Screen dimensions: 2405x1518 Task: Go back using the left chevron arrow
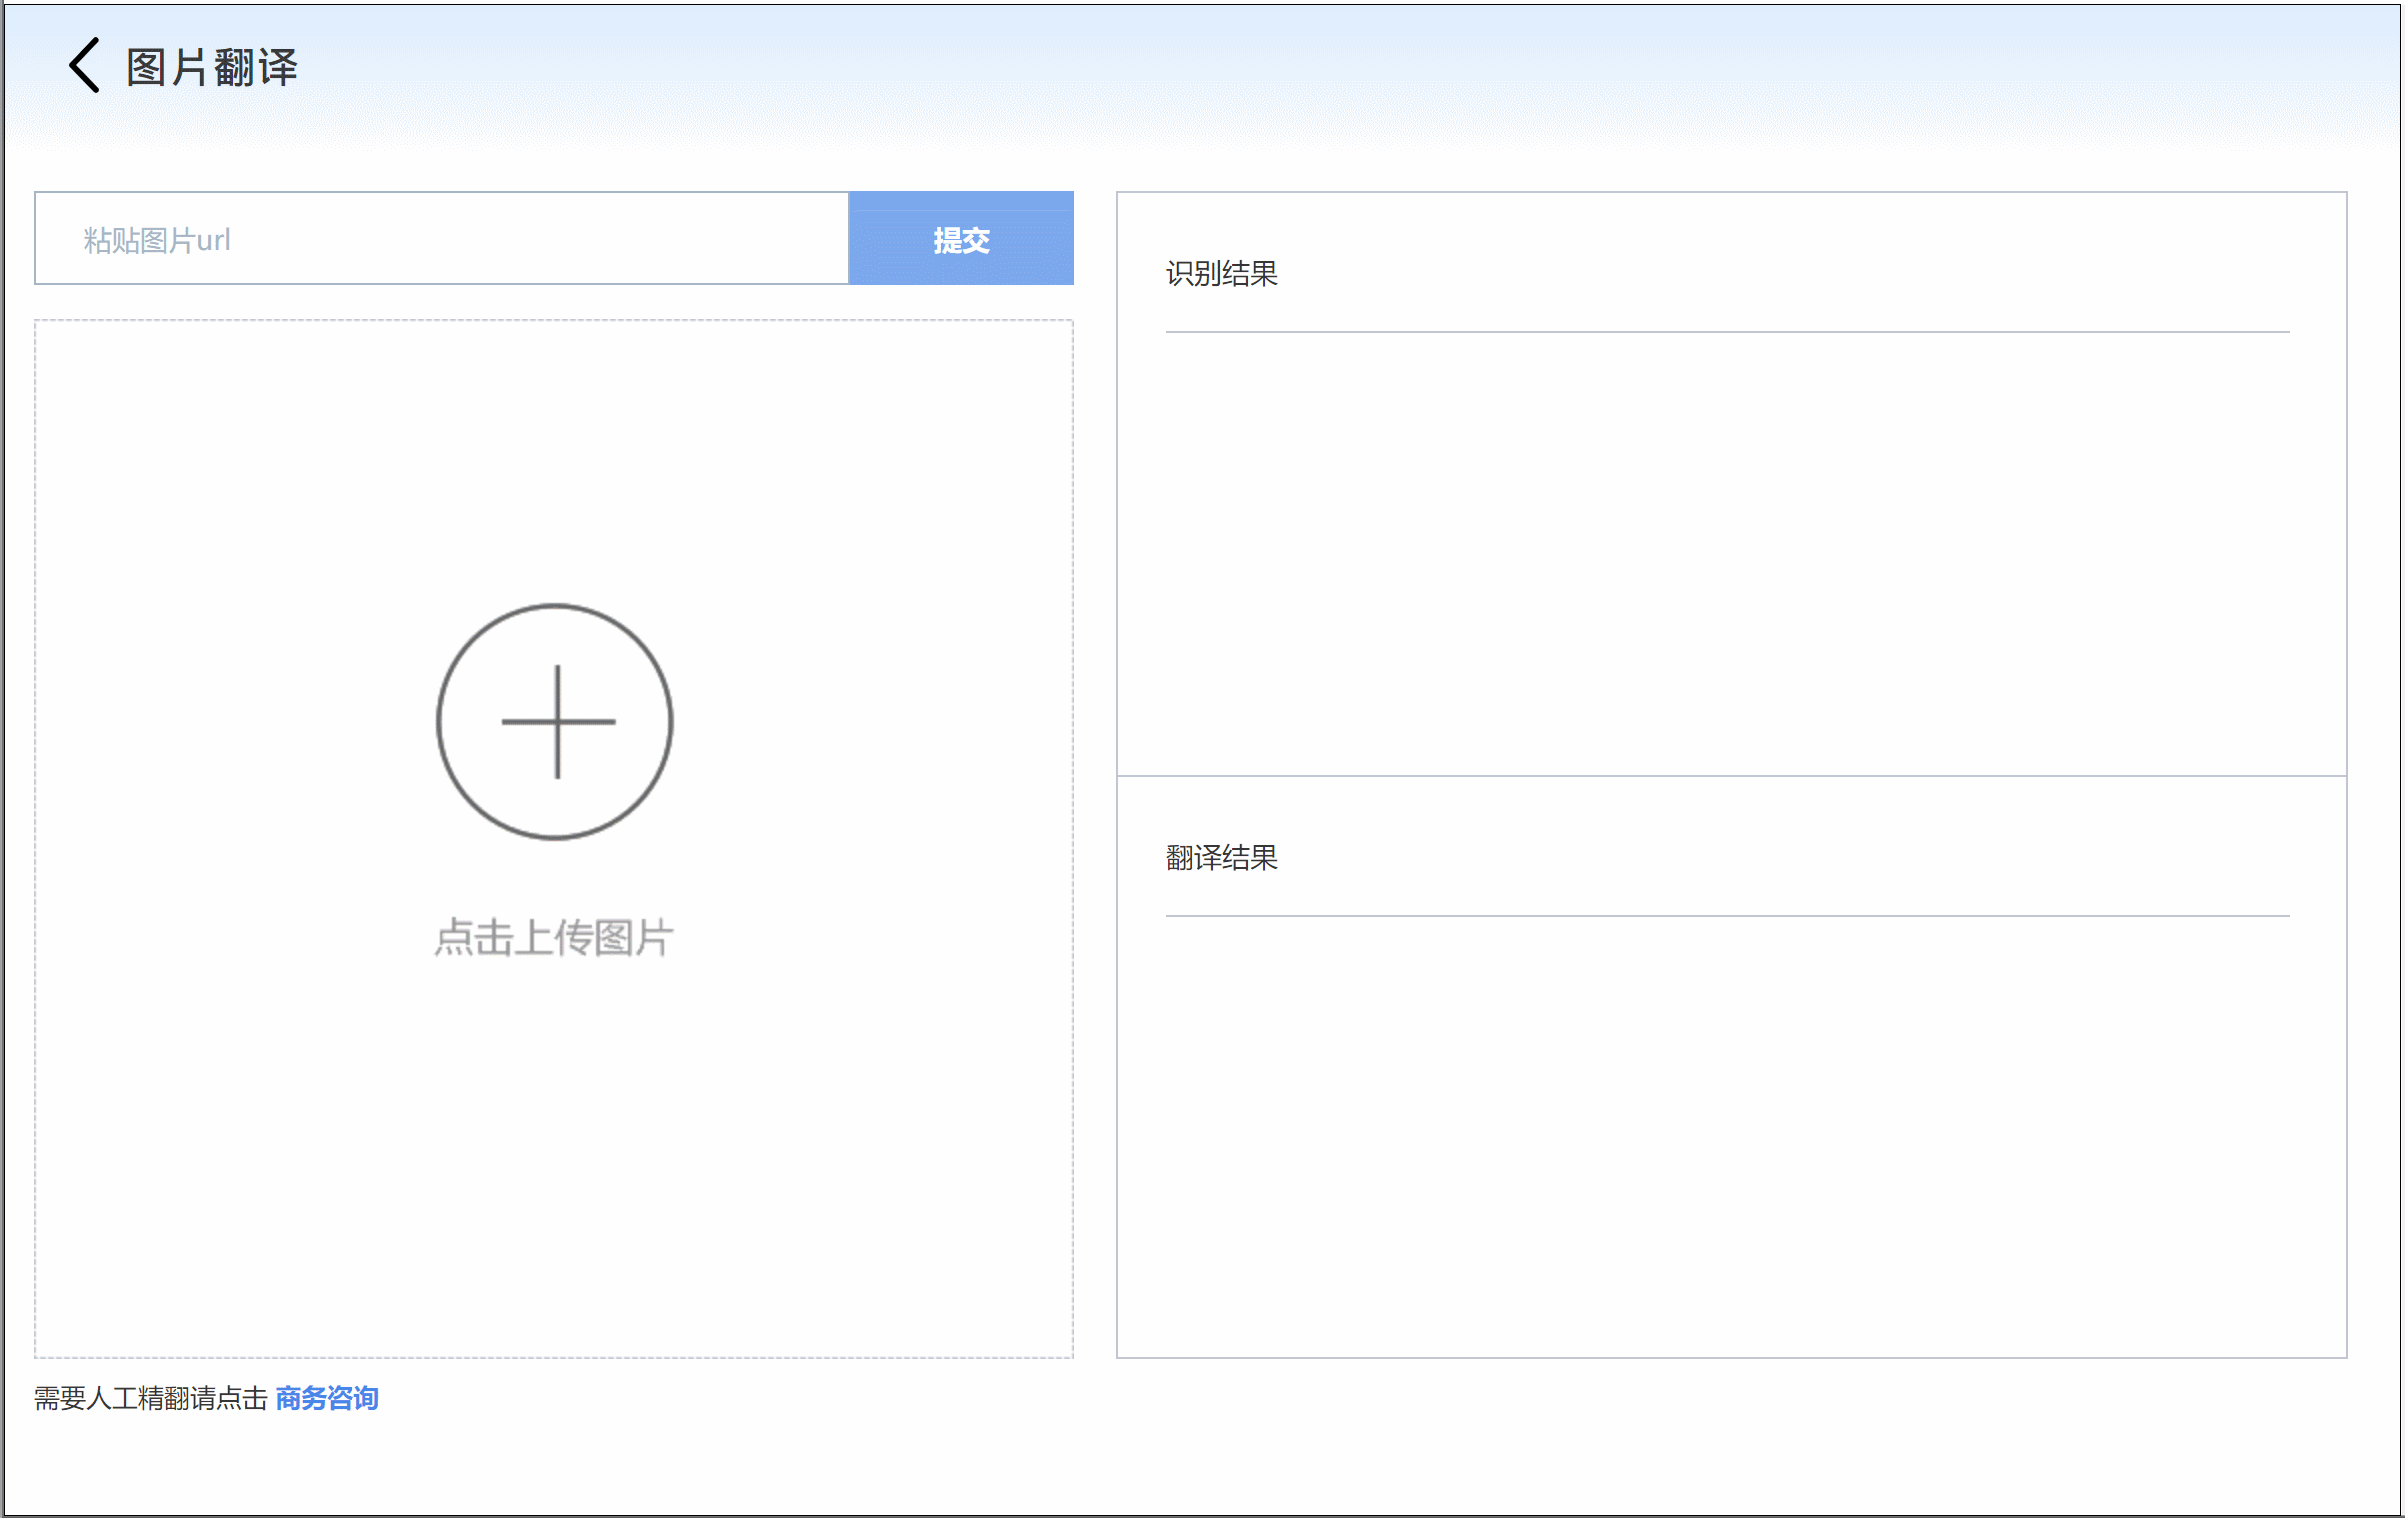(x=84, y=66)
